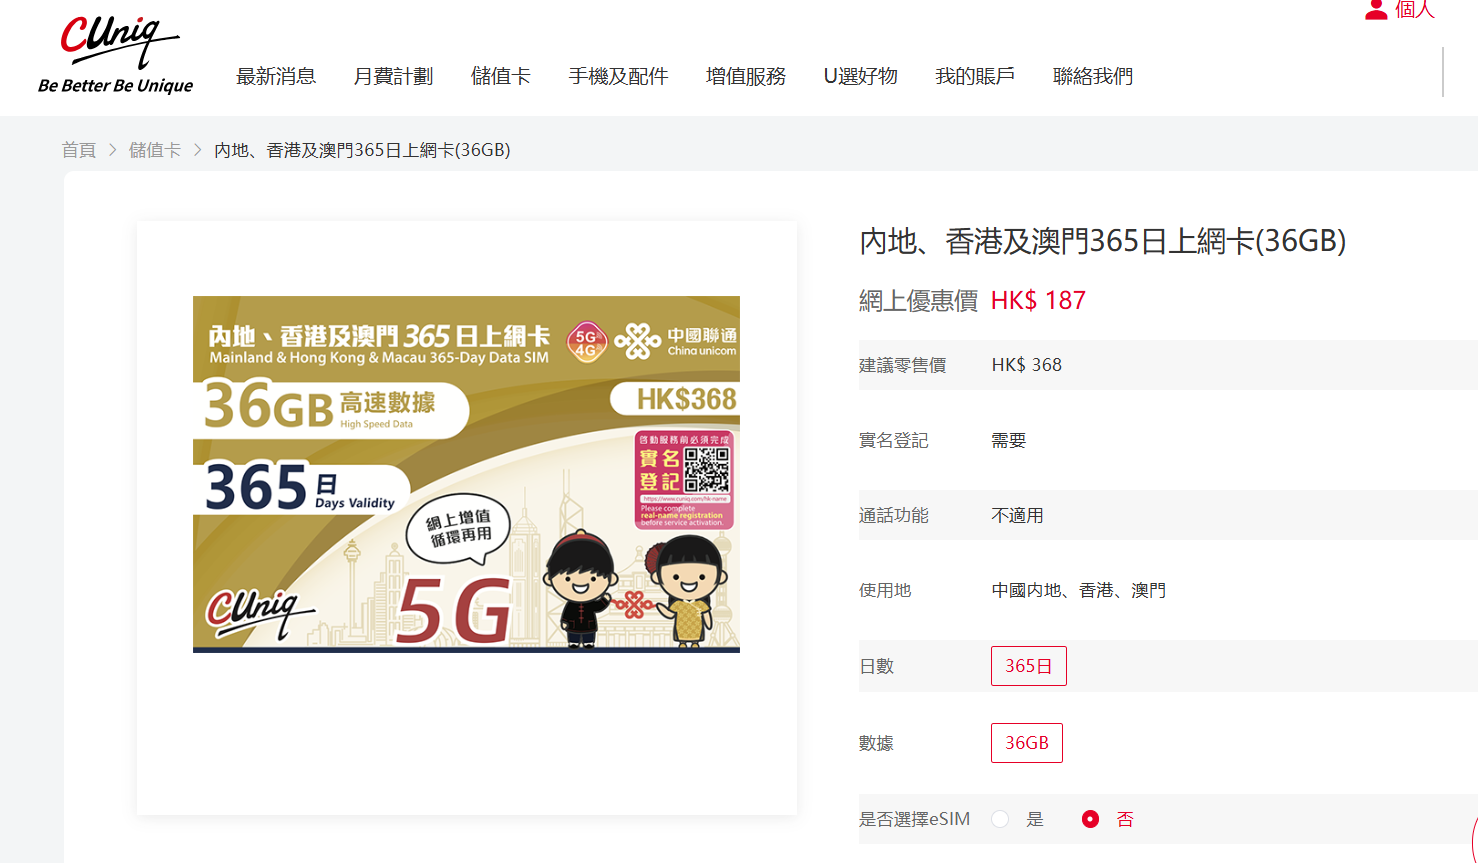Open 月費計劃 menu

pos(393,76)
